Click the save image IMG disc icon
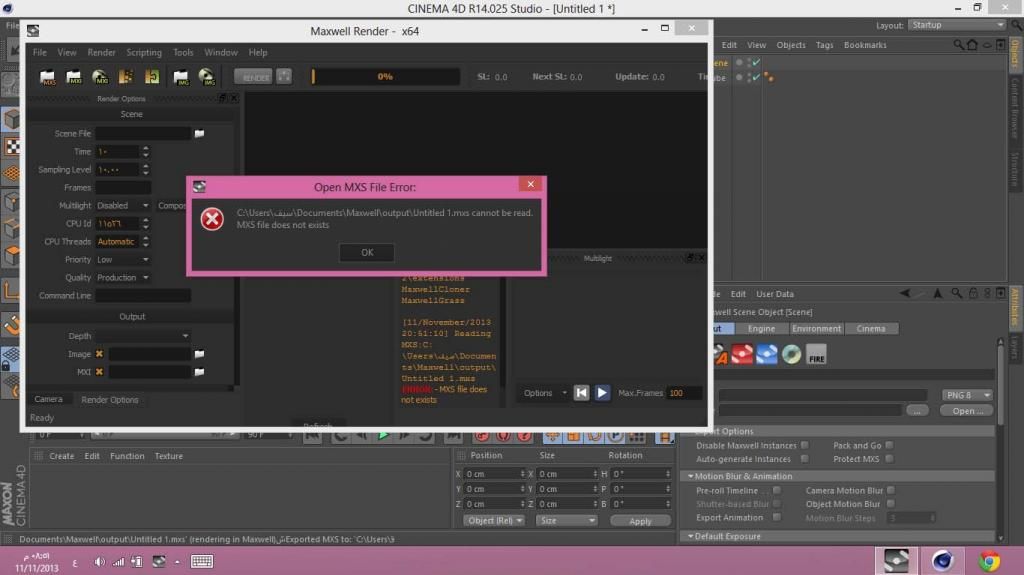This screenshot has height=575, width=1024. pyautogui.click(x=206, y=77)
